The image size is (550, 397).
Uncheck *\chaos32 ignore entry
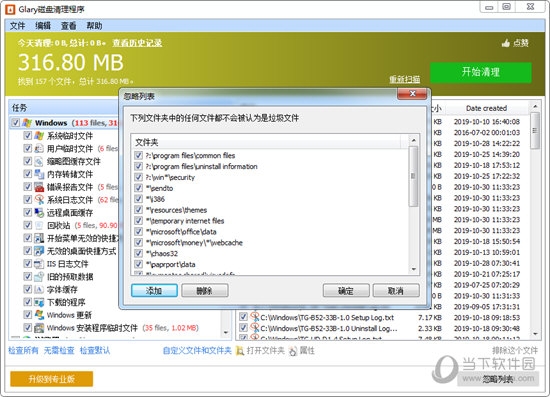coord(139,253)
